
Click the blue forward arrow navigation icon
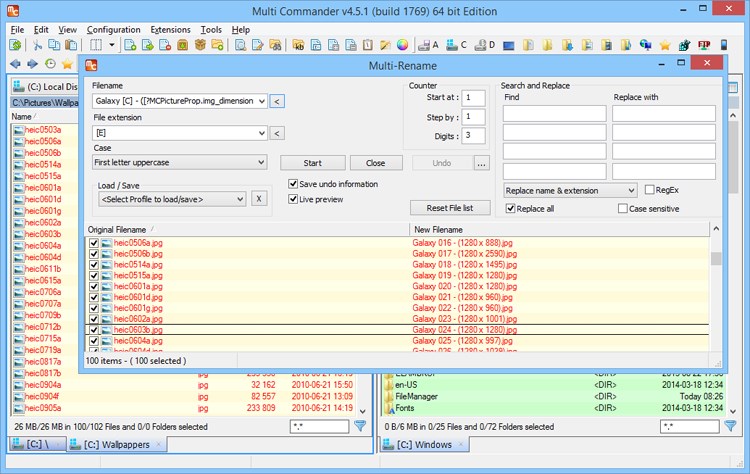(33, 64)
